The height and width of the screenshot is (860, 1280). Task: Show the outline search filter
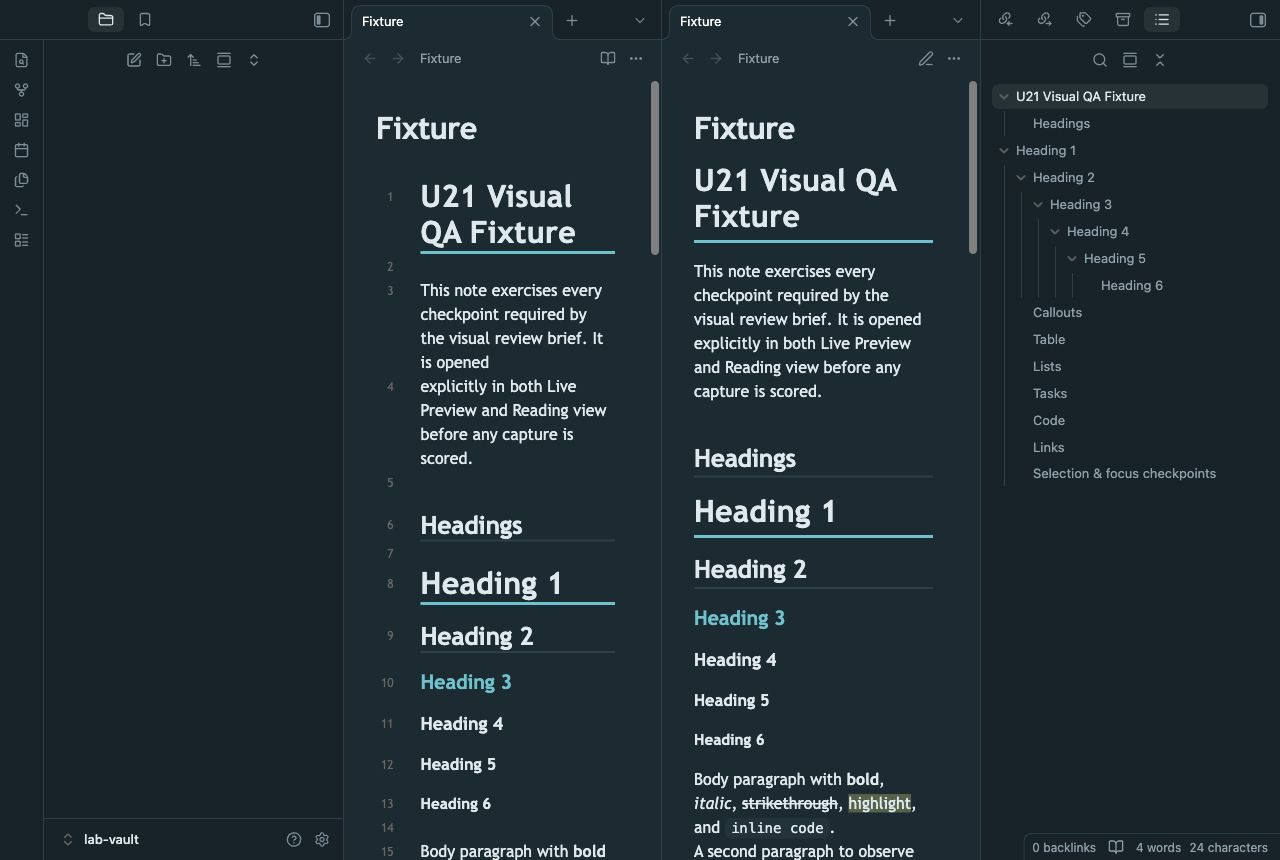click(1100, 60)
